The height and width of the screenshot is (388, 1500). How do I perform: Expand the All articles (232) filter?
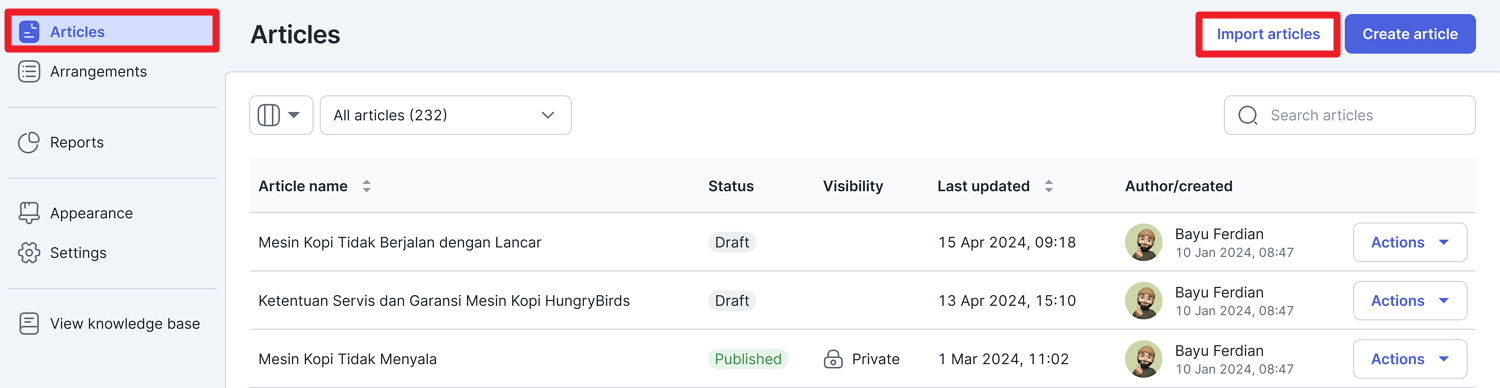click(445, 115)
